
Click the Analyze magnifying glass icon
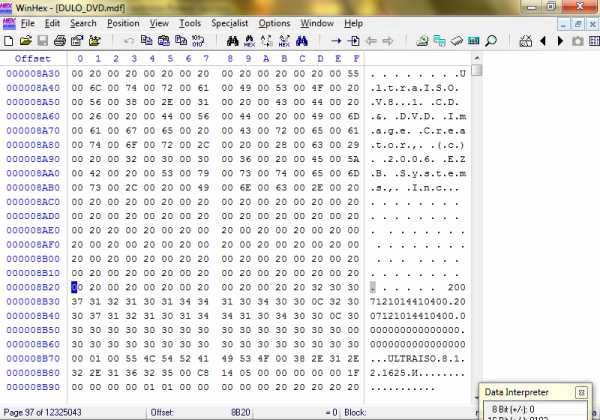click(x=491, y=41)
